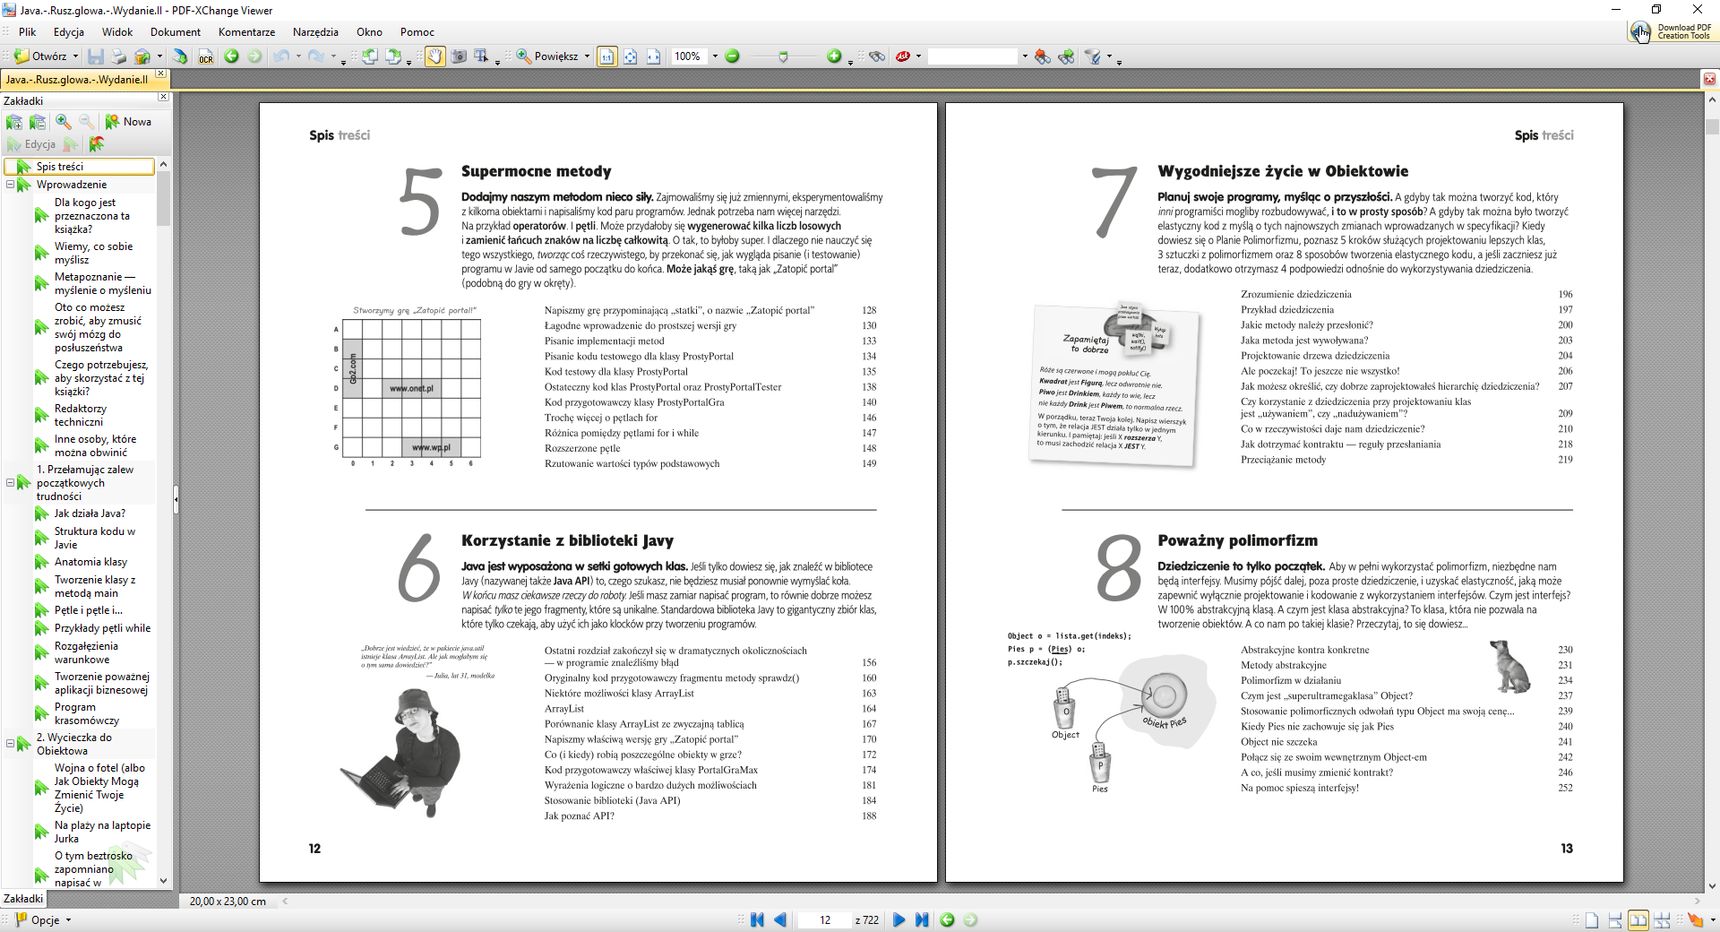
Task: Open the 'Spis treści' bookmark
Action: pyautogui.click(x=60, y=167)
